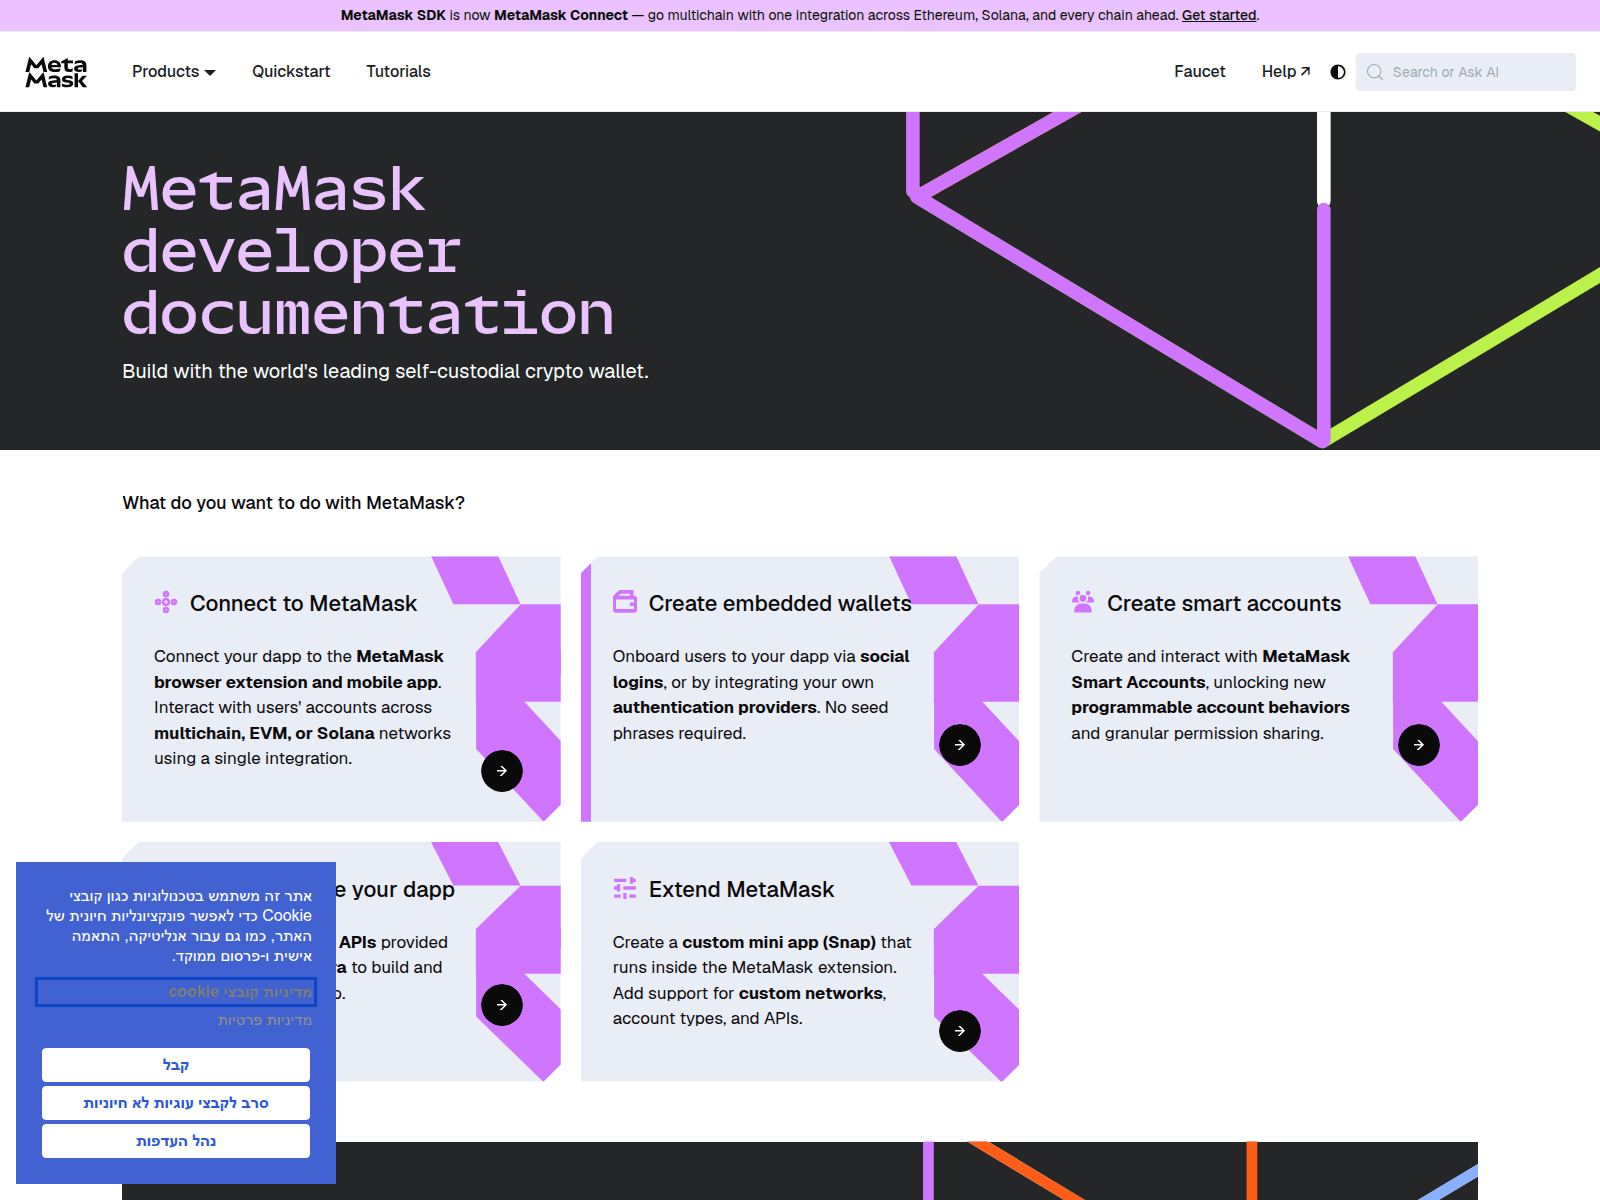Click the magnifier icon in the search box

(1375, 72)
